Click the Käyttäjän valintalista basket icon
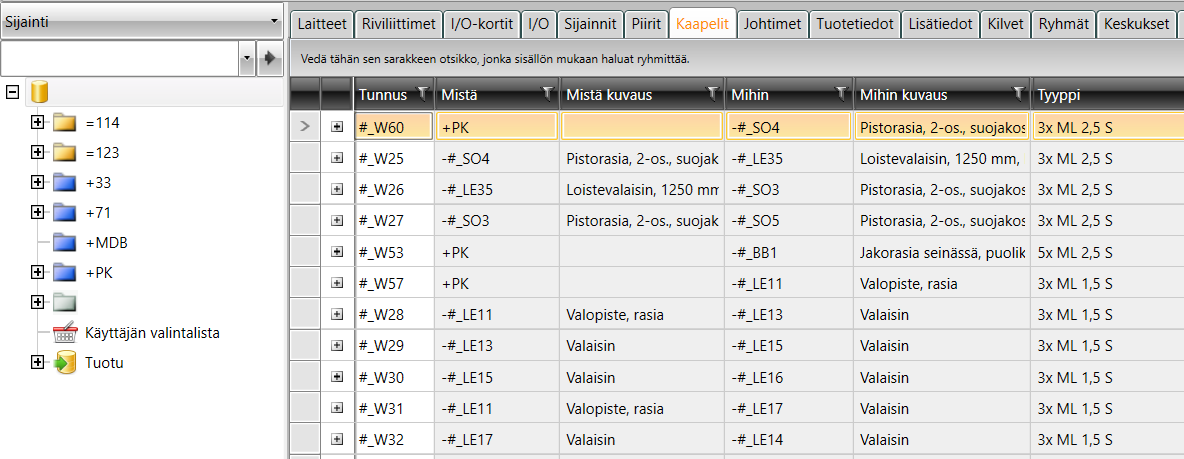 65,333
